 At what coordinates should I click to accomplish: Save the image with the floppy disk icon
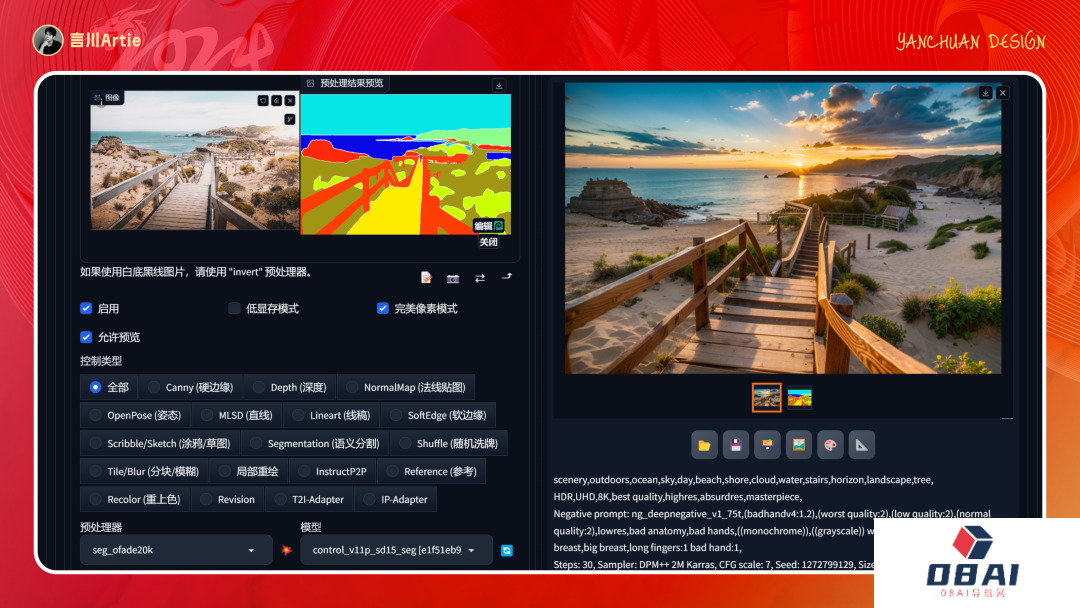pos(736,445)
